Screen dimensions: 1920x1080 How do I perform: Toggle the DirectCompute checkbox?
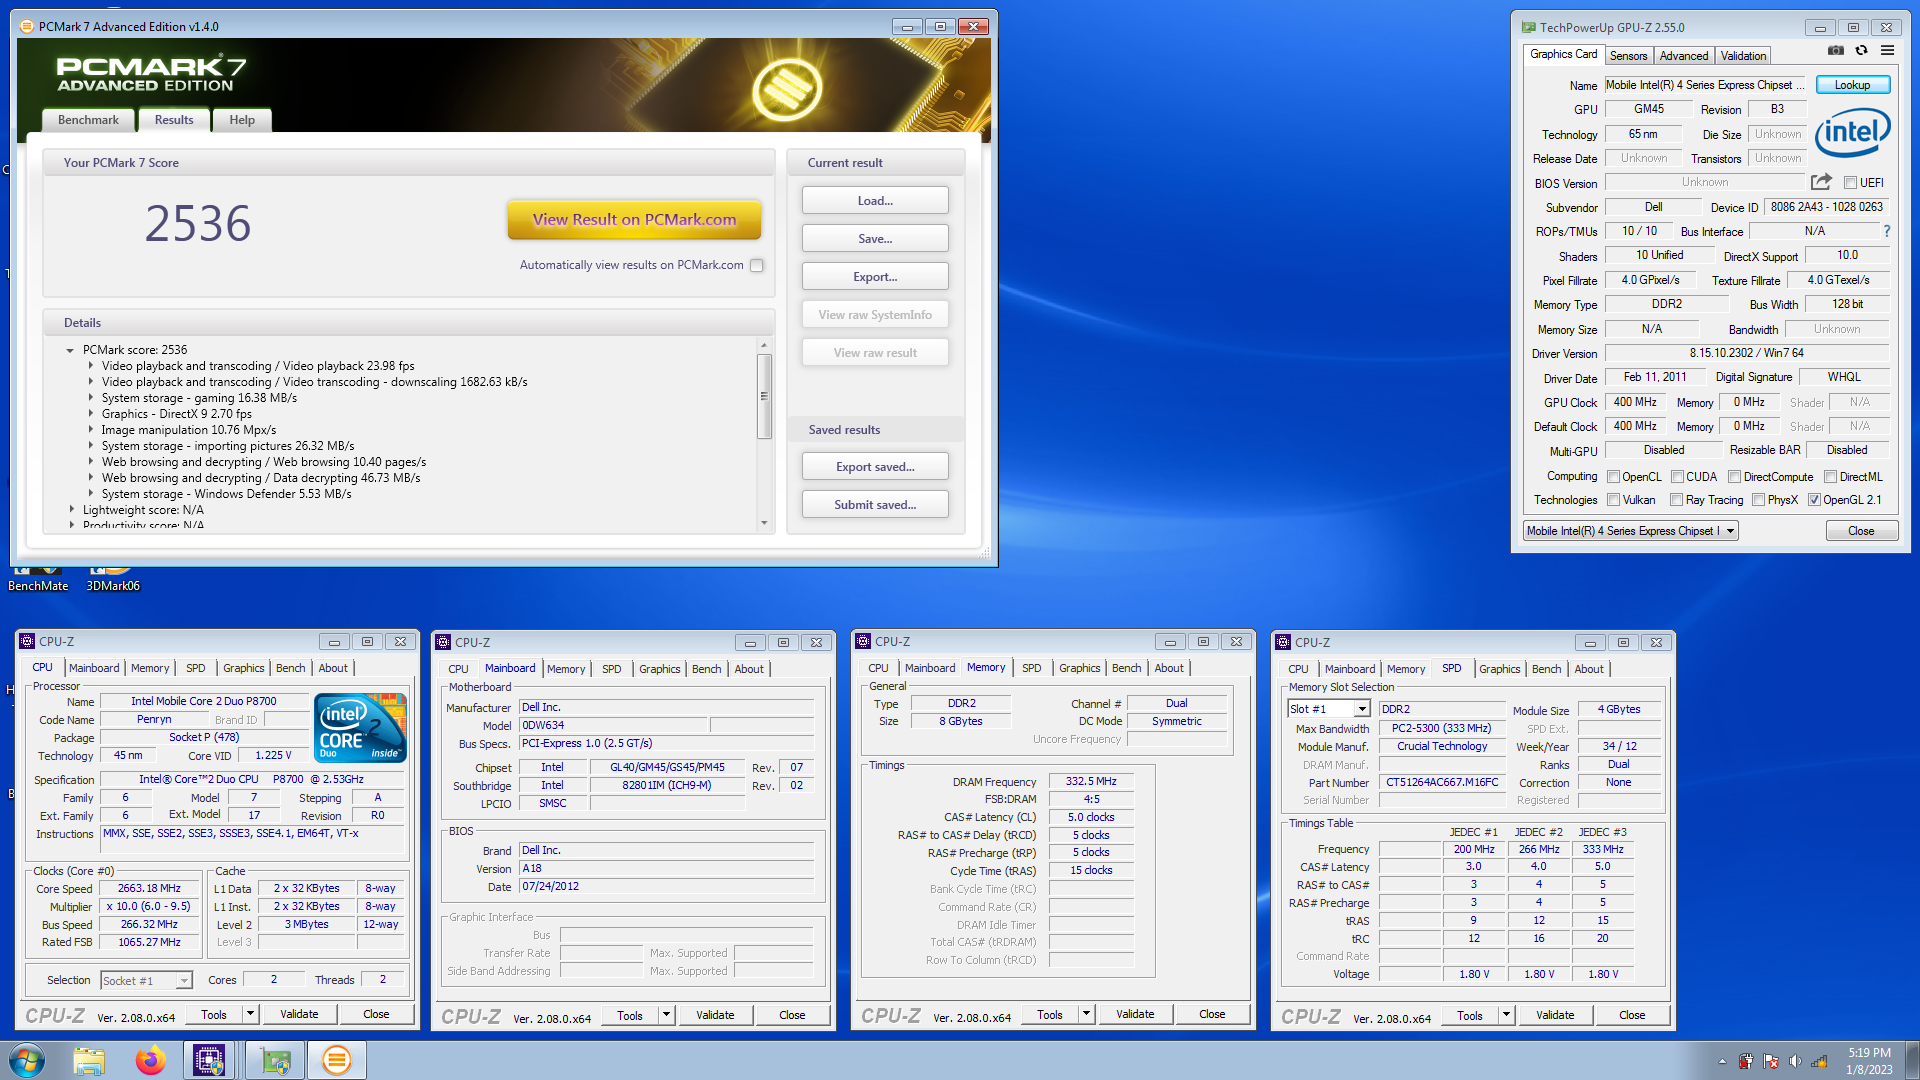[1735, 477]
